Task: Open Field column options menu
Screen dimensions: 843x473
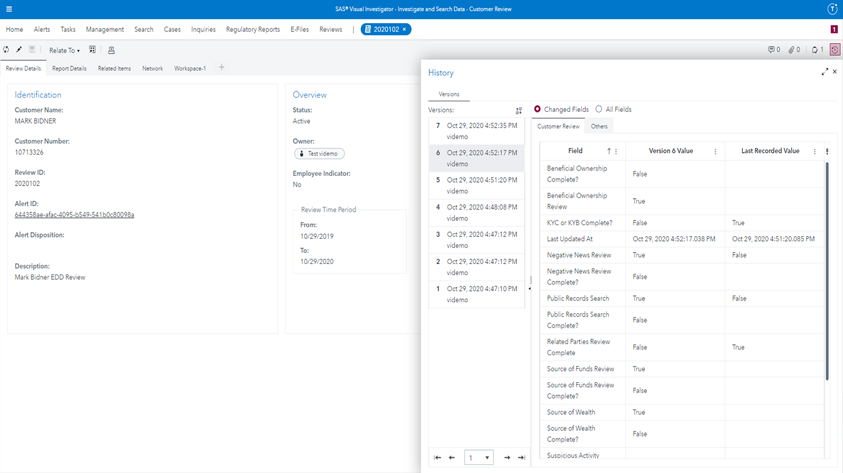Action: (616, 151)
